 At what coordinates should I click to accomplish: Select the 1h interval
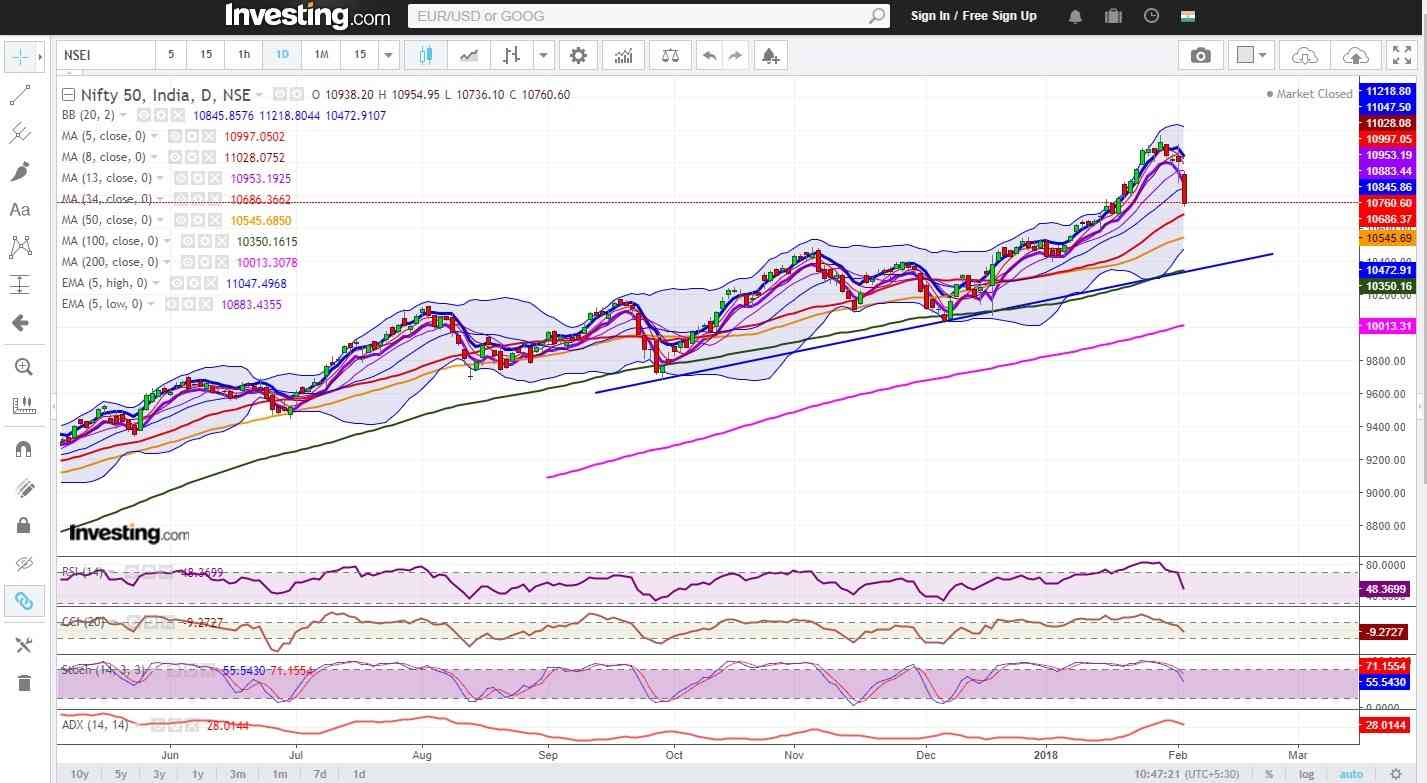[x=244, y=55]
